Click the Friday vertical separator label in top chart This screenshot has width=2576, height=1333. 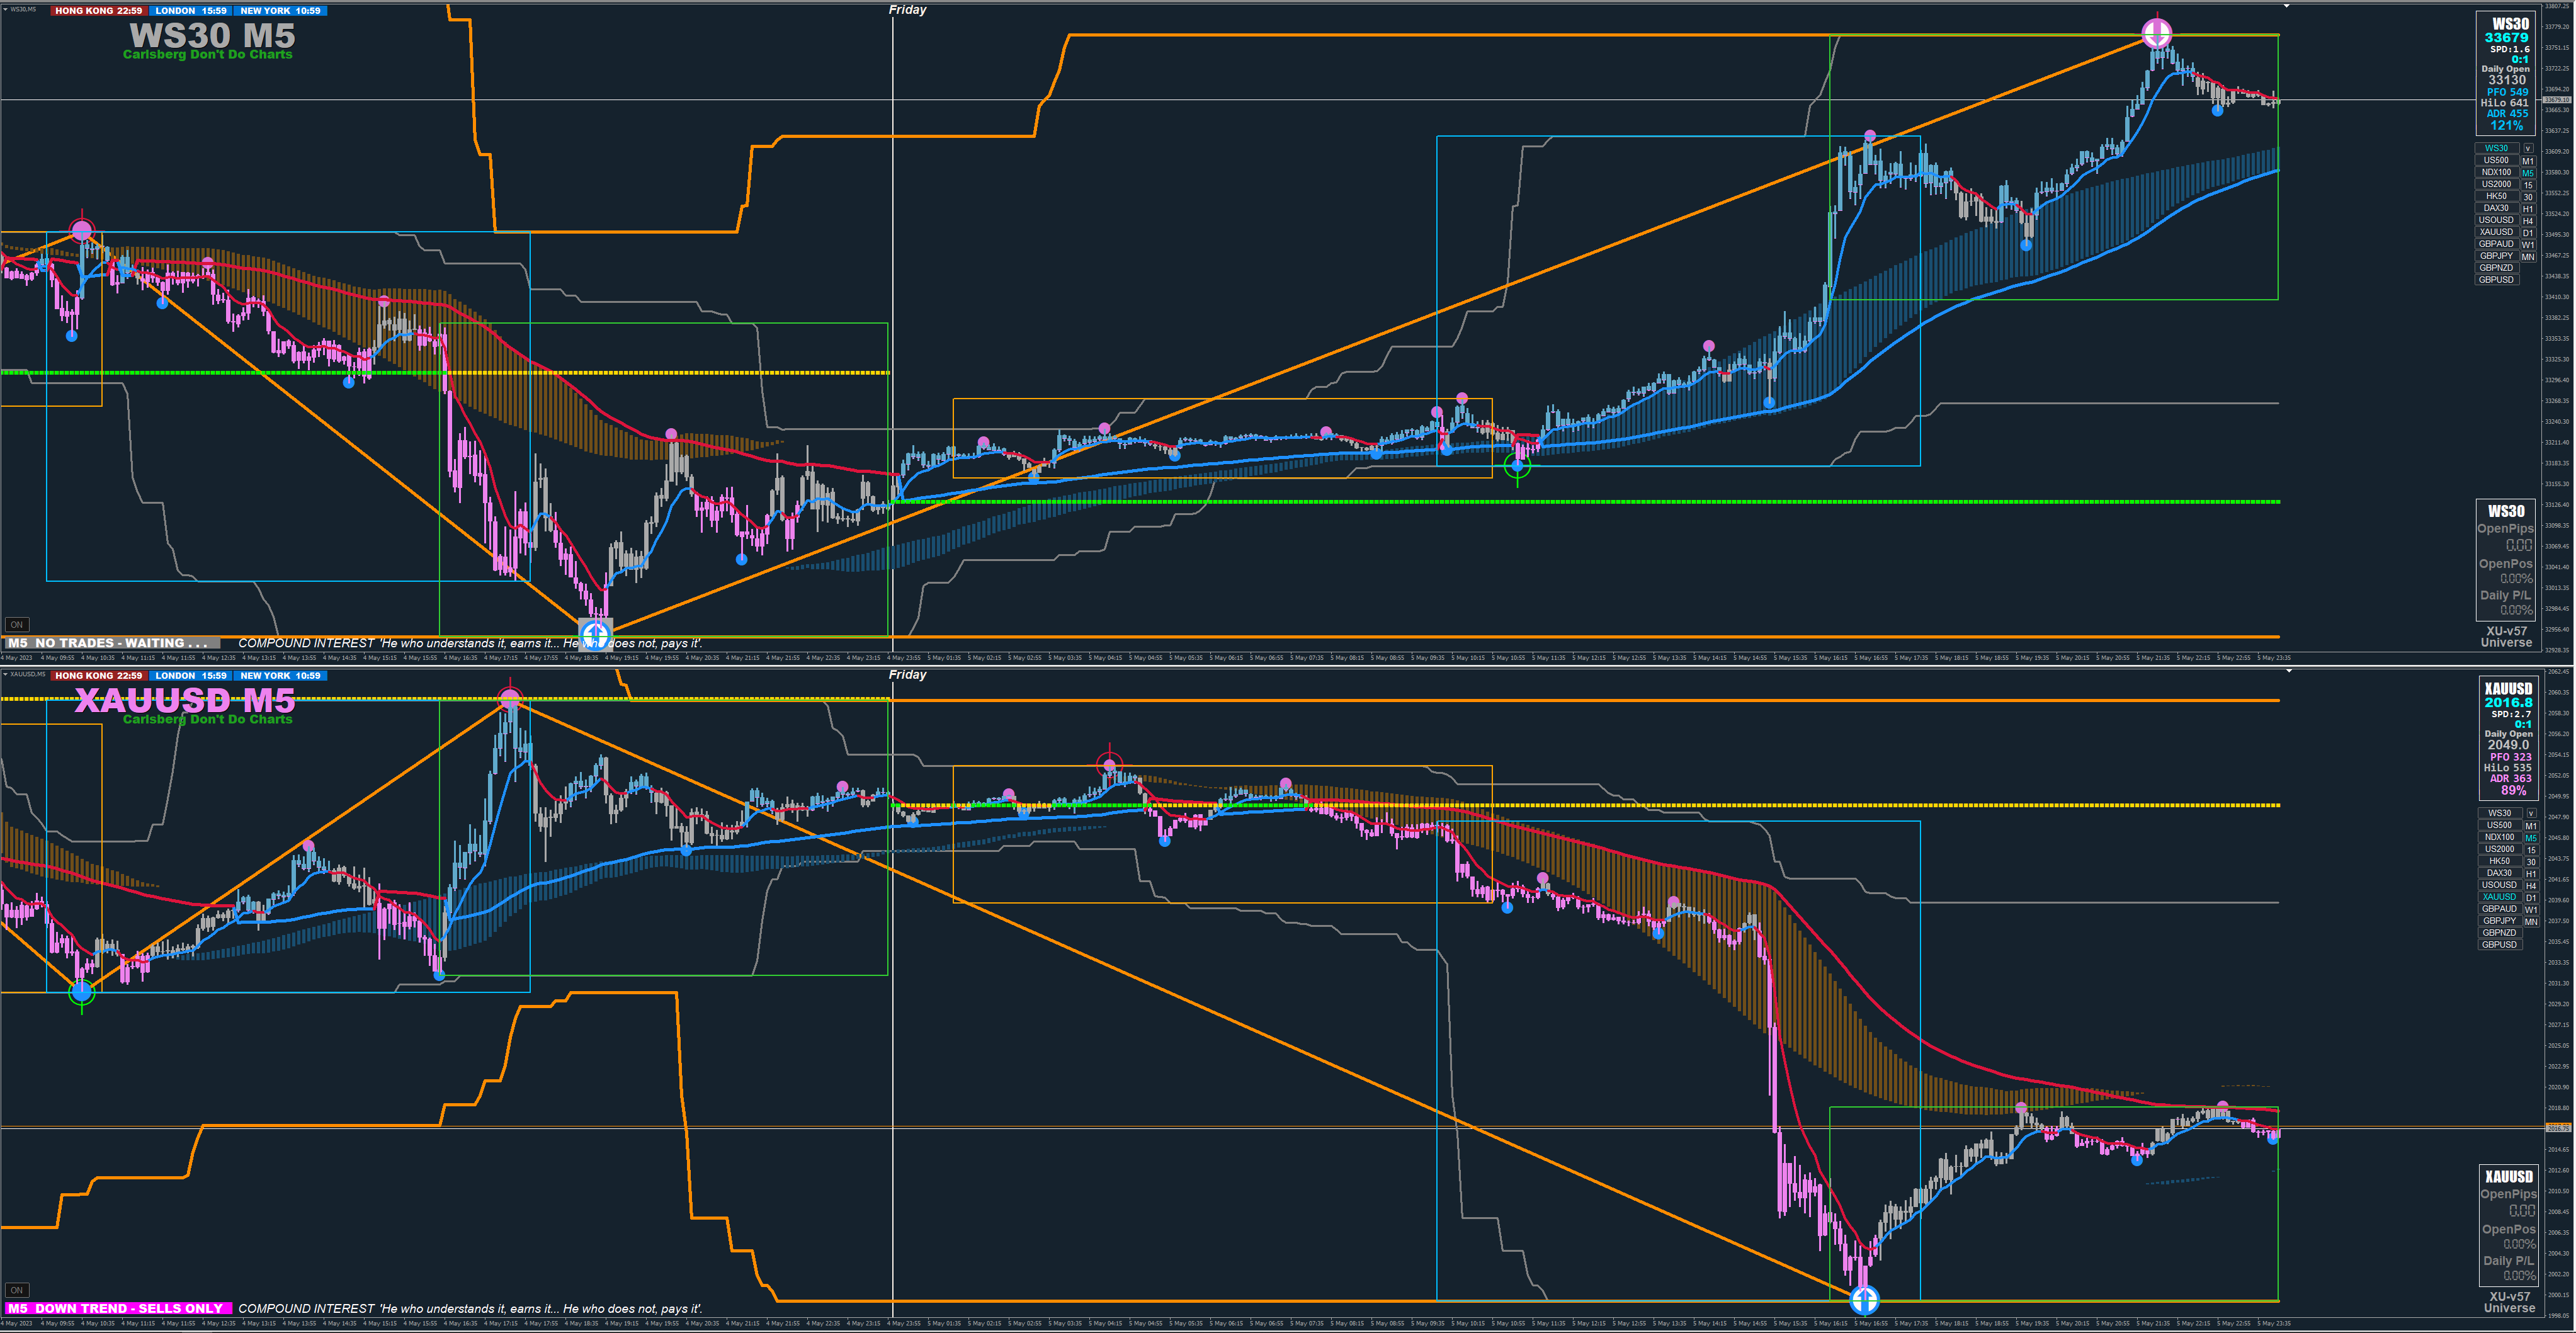907,10
